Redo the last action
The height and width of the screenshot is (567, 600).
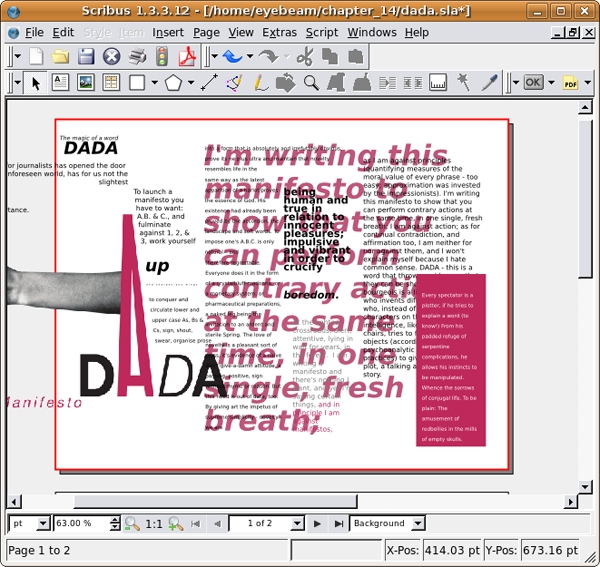click(268, 57)
